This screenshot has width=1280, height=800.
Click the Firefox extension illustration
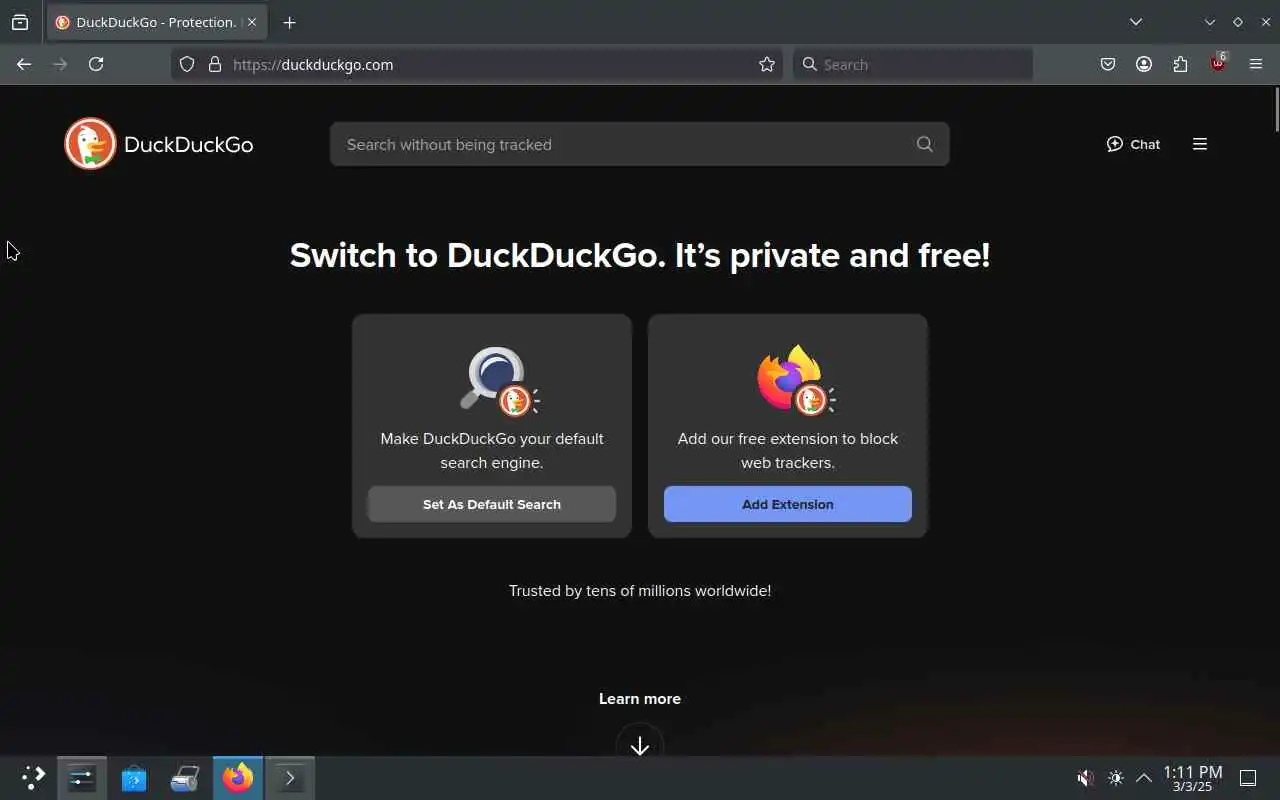click(x=795, y=380)
